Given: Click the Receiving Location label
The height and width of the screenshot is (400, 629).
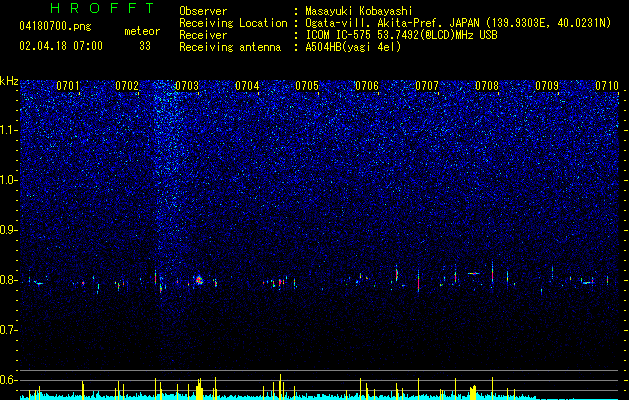Looking at the screenshot, I should [233, 23].
